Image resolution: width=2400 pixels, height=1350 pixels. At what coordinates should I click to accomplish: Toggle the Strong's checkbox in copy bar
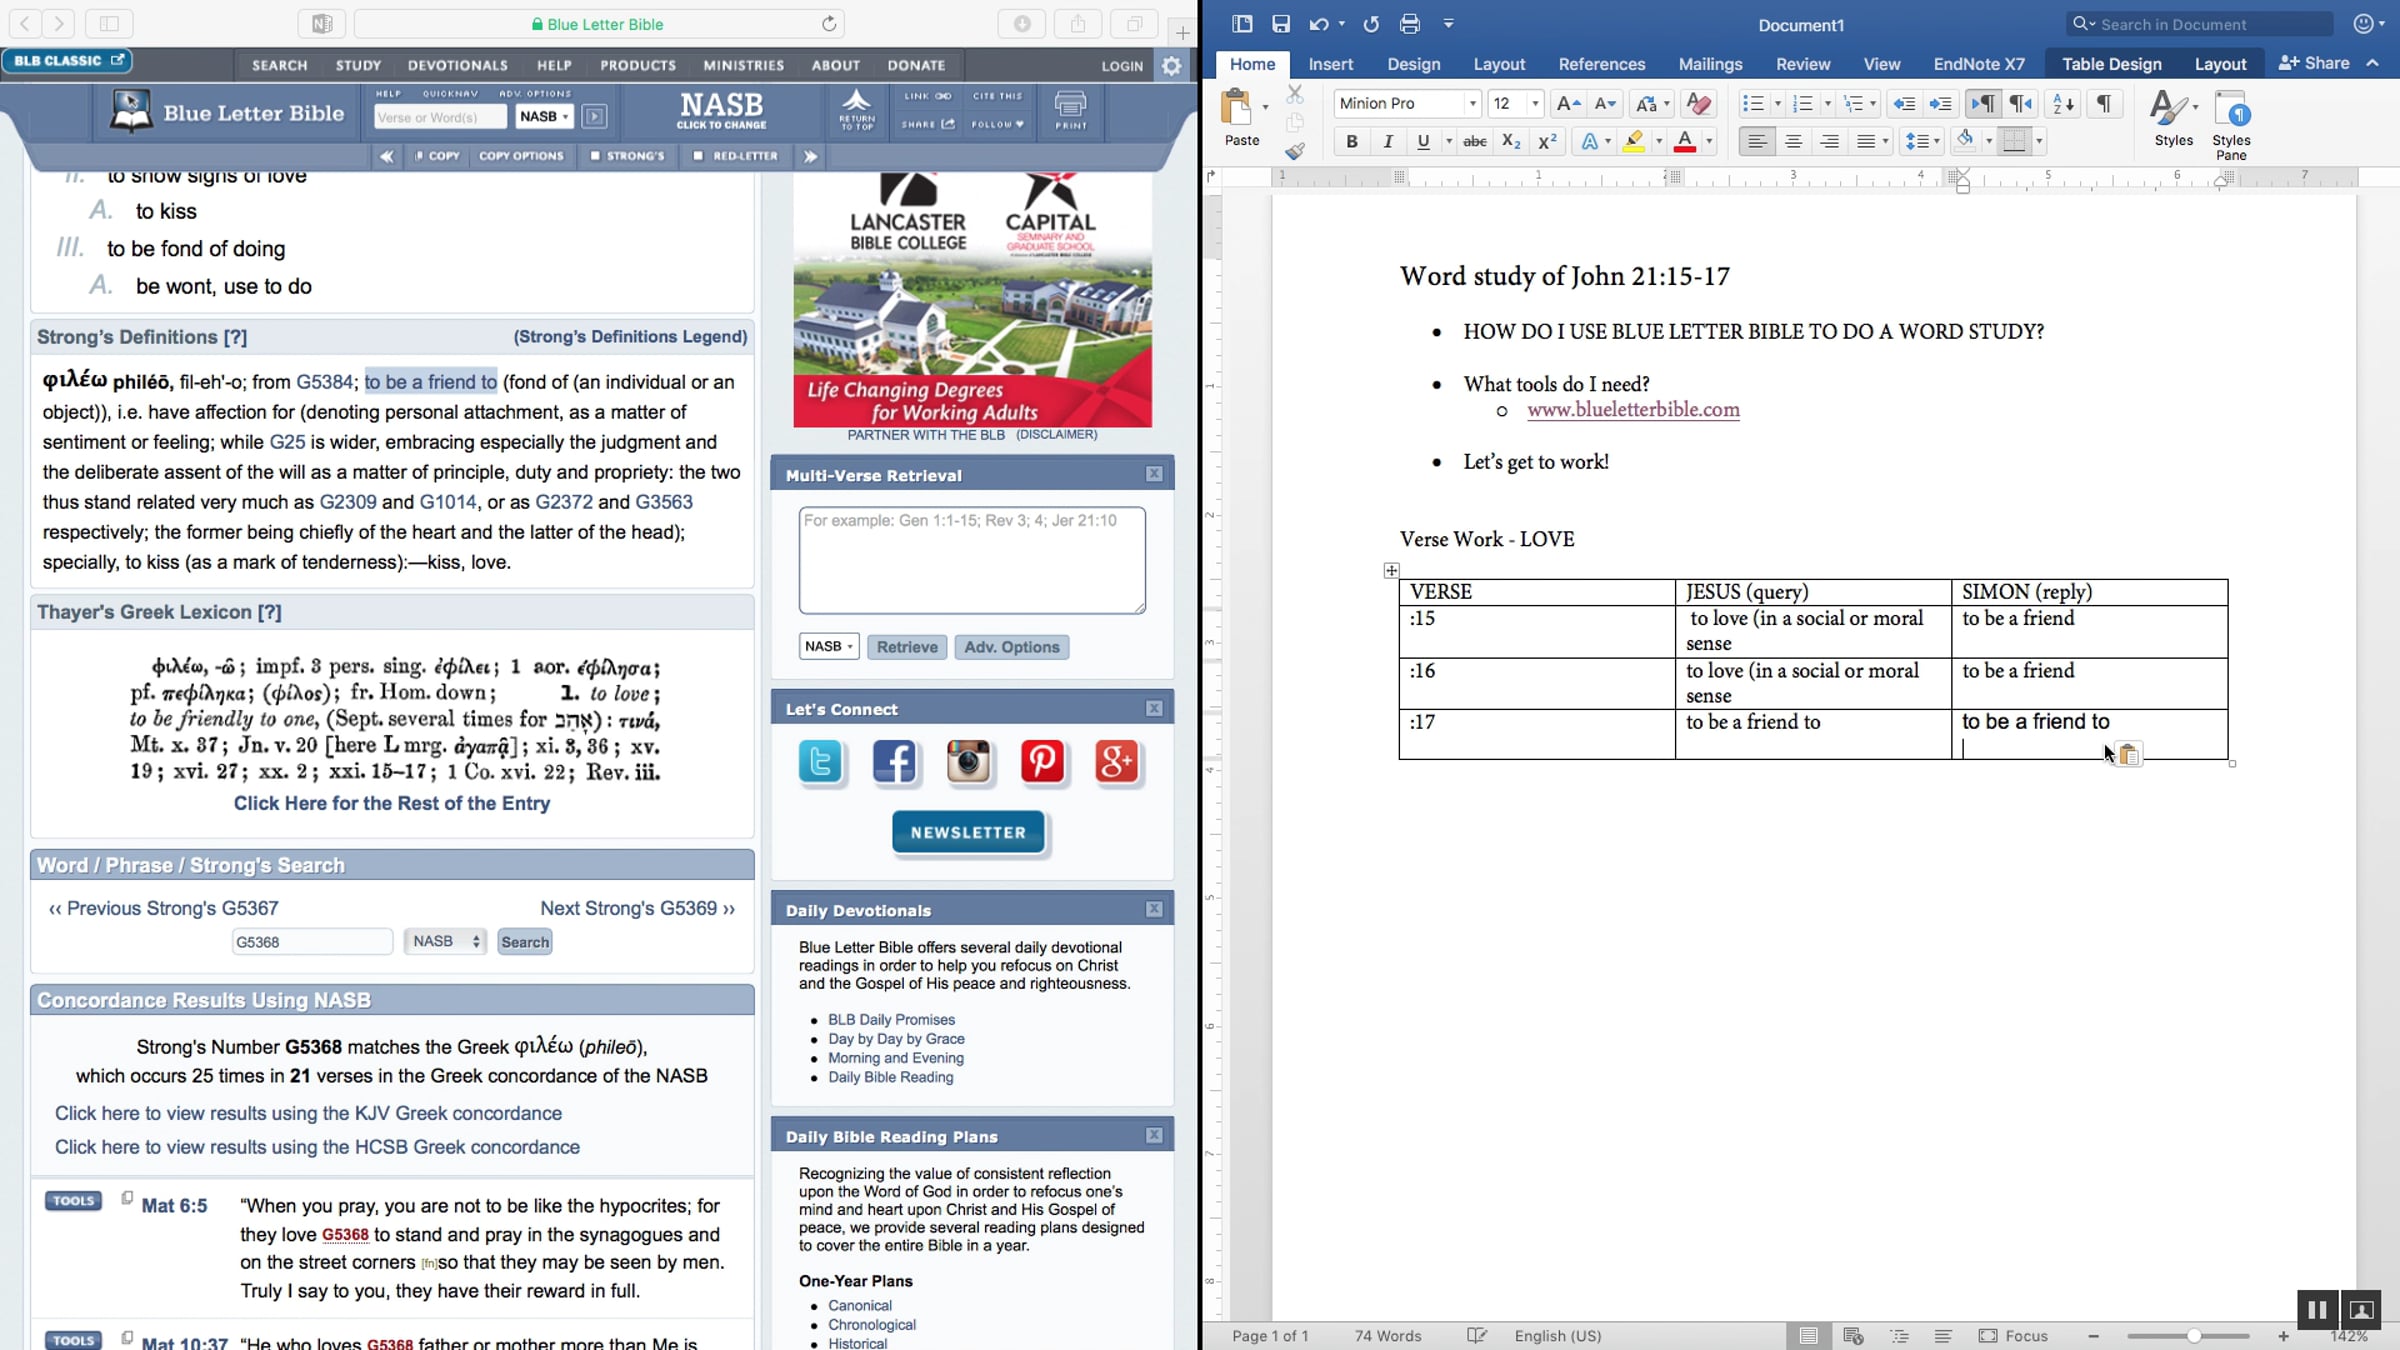(596, 156)
